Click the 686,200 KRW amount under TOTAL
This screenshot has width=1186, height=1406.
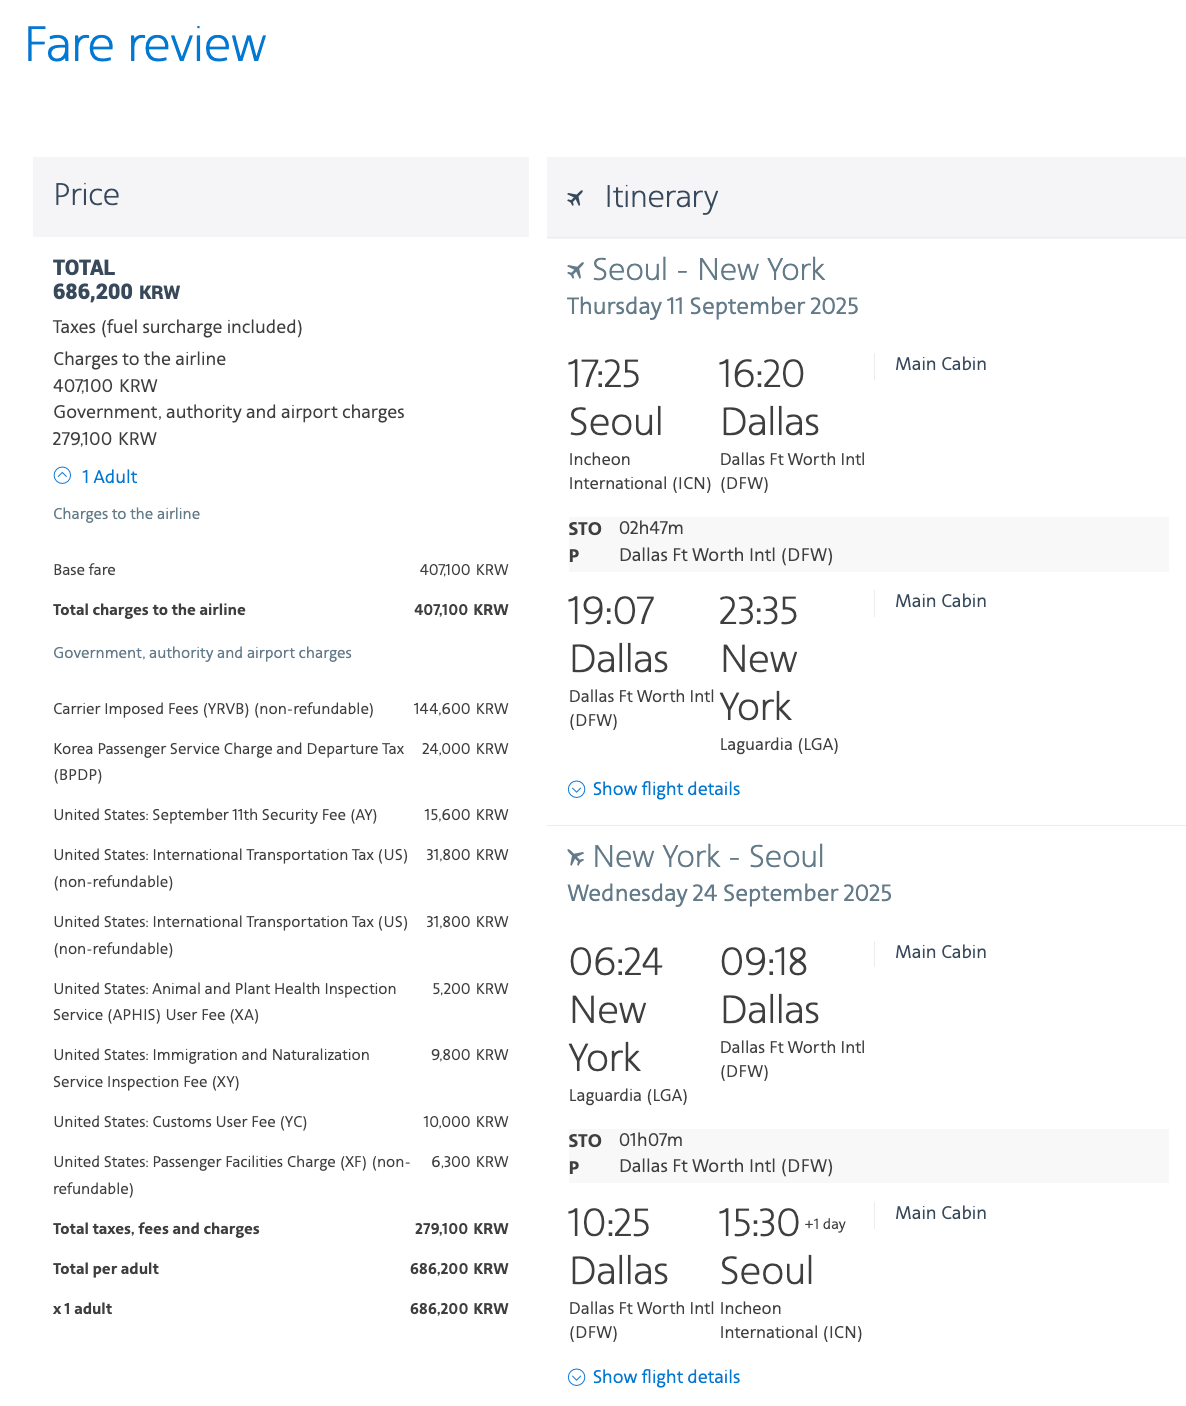click(x=116, y=292)
